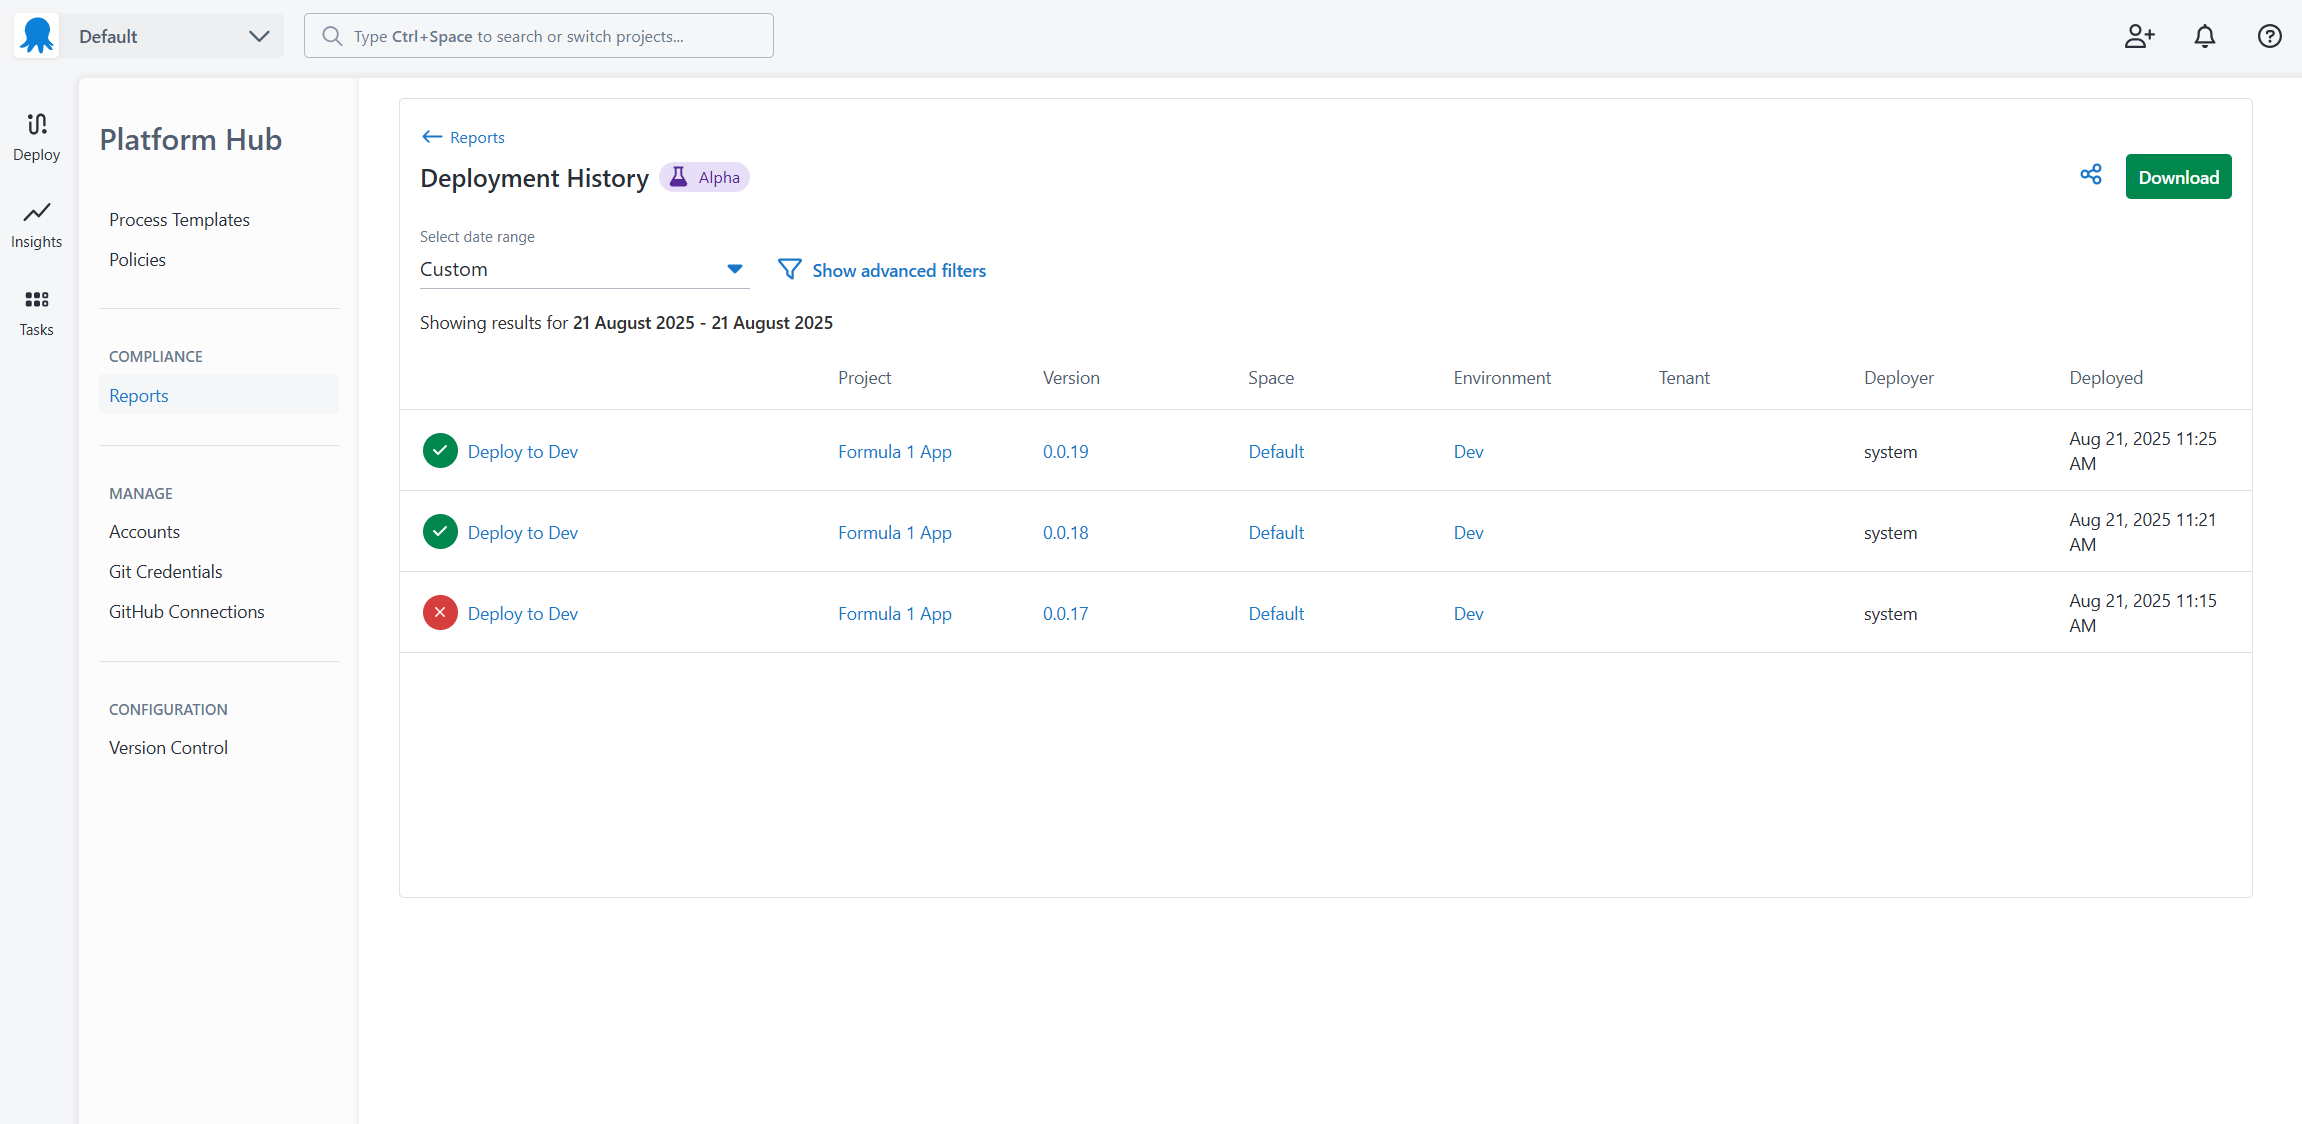Click 'Aug 21, 2025 11:15 AM' deployed time
Viewport: 2302px width, 1124px height.
(x=2143, y=613)
